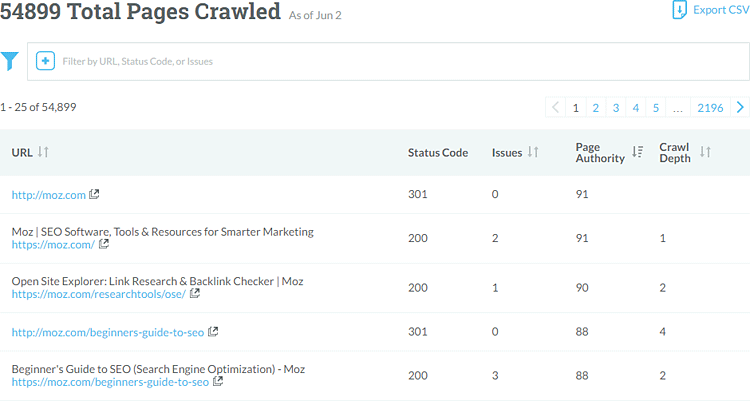Jump to last page 2196
The image size is (750, 401).
pos(710,107)
